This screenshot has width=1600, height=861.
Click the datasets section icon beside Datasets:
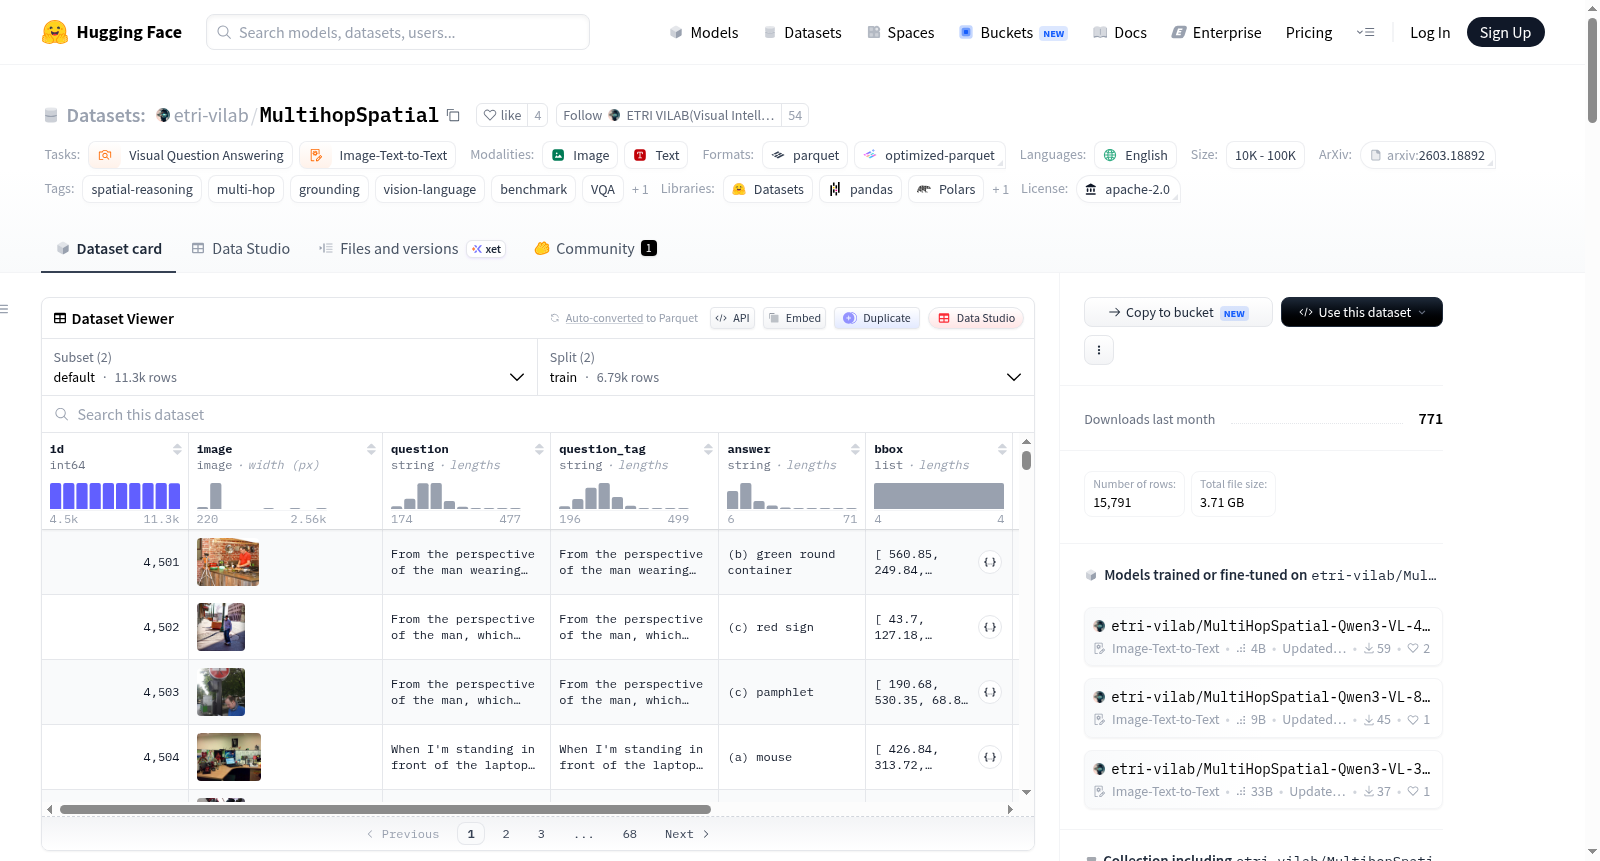click(51, 116)
